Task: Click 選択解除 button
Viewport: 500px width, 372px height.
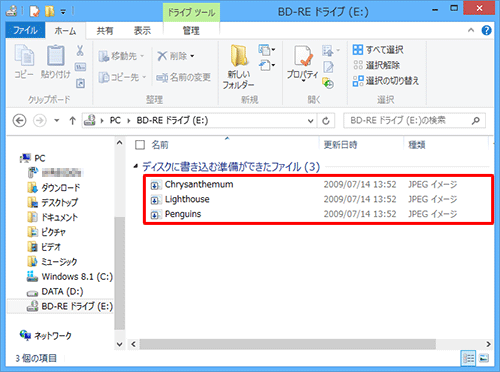Action: (376, 65)
